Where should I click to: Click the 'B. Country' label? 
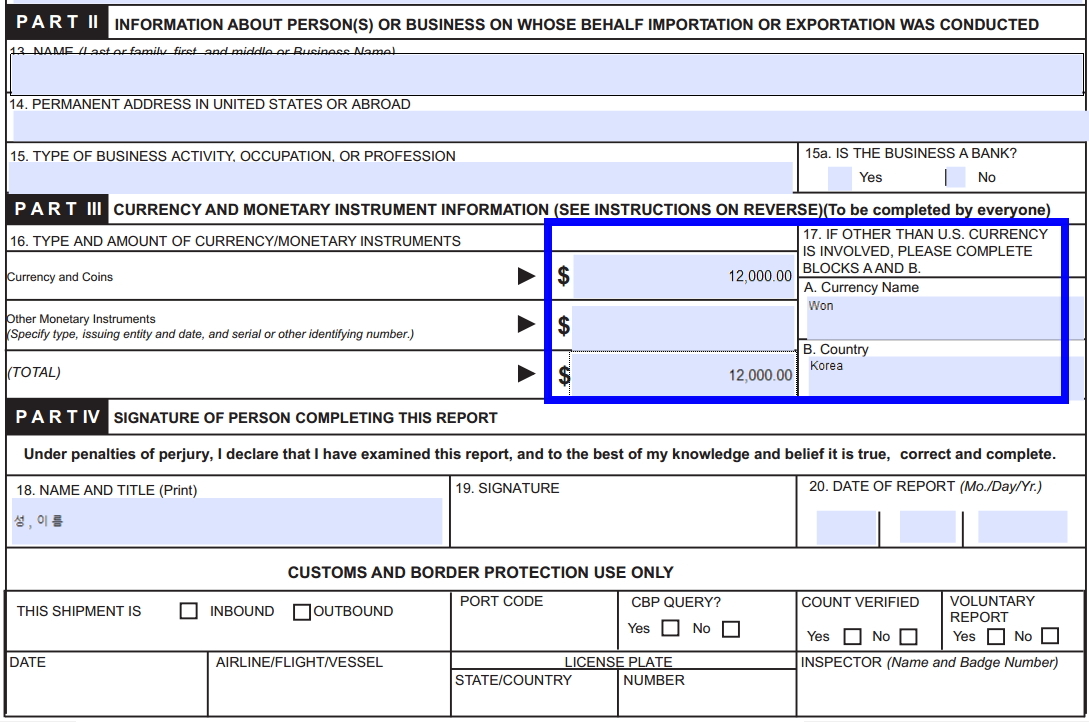[836, 349]
